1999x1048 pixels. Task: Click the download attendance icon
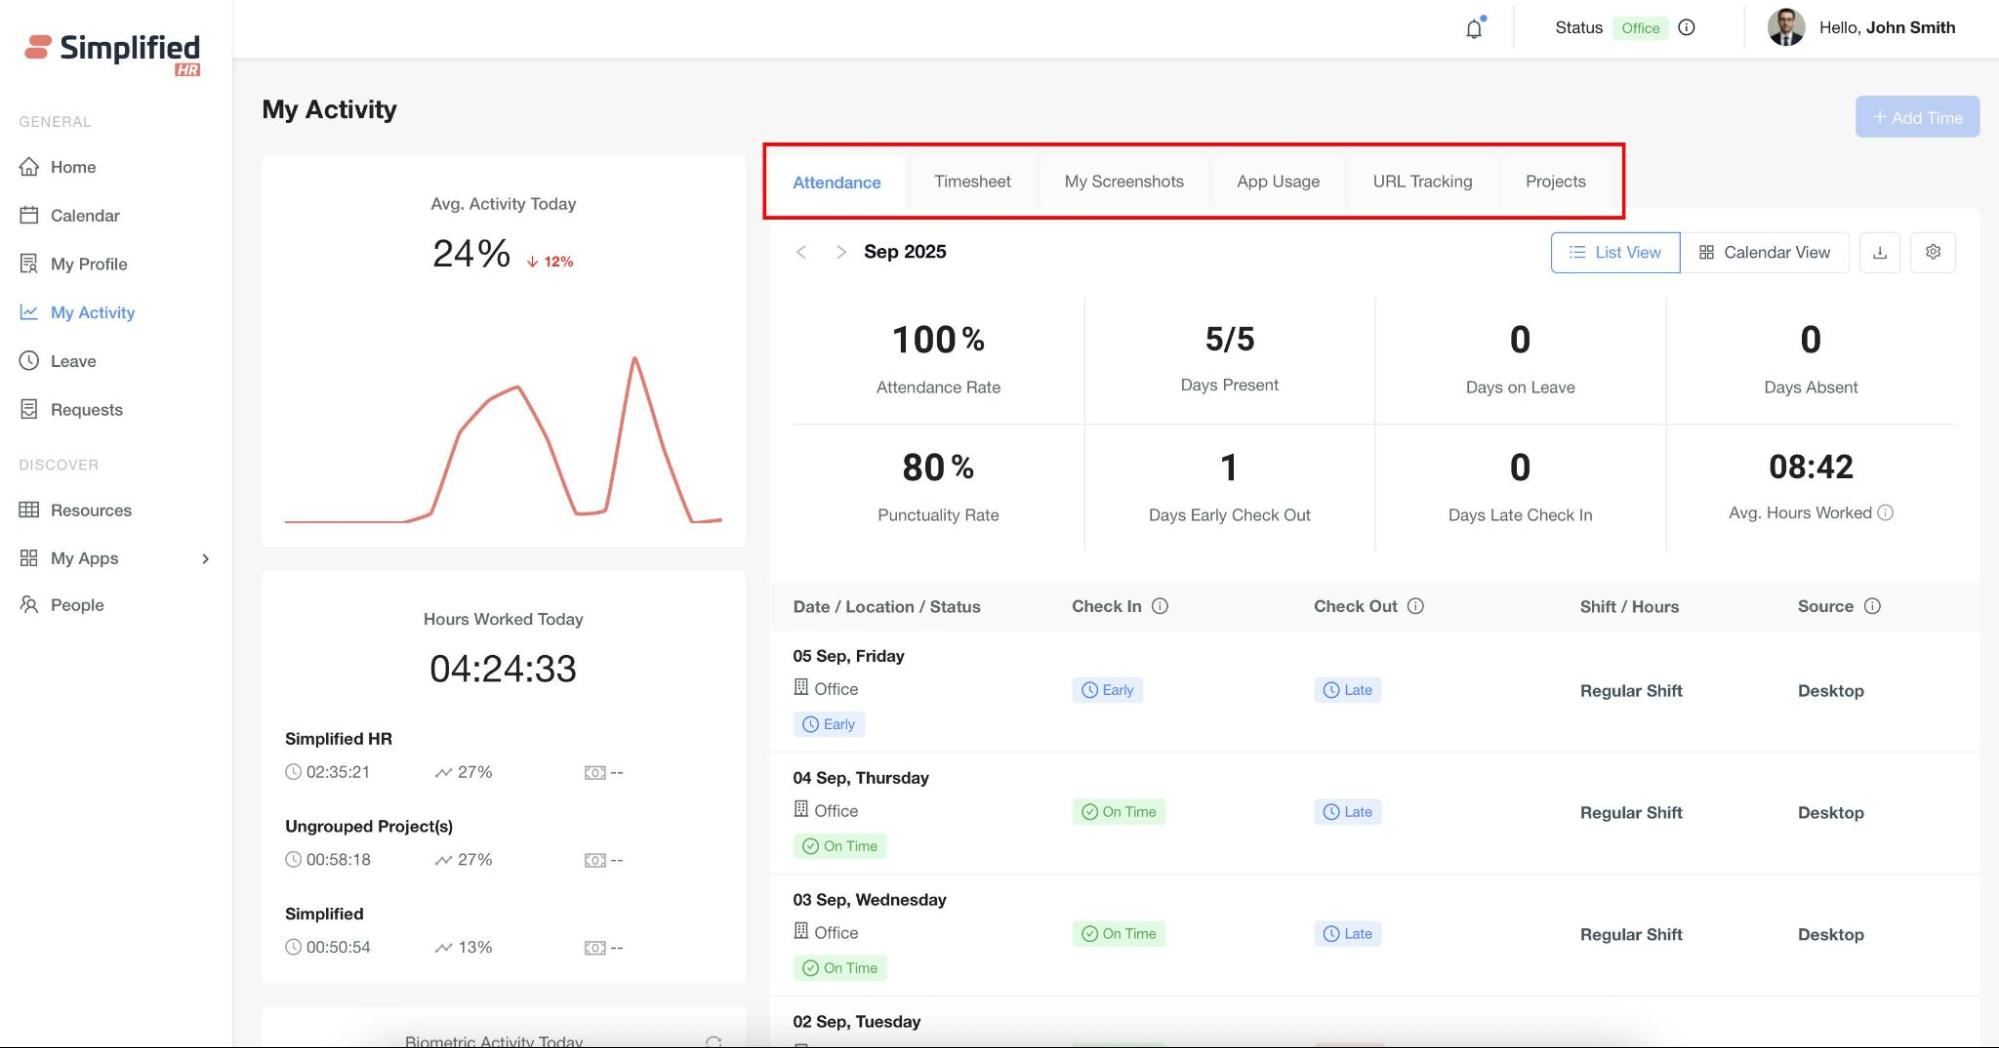click(x=1880, y=253)
